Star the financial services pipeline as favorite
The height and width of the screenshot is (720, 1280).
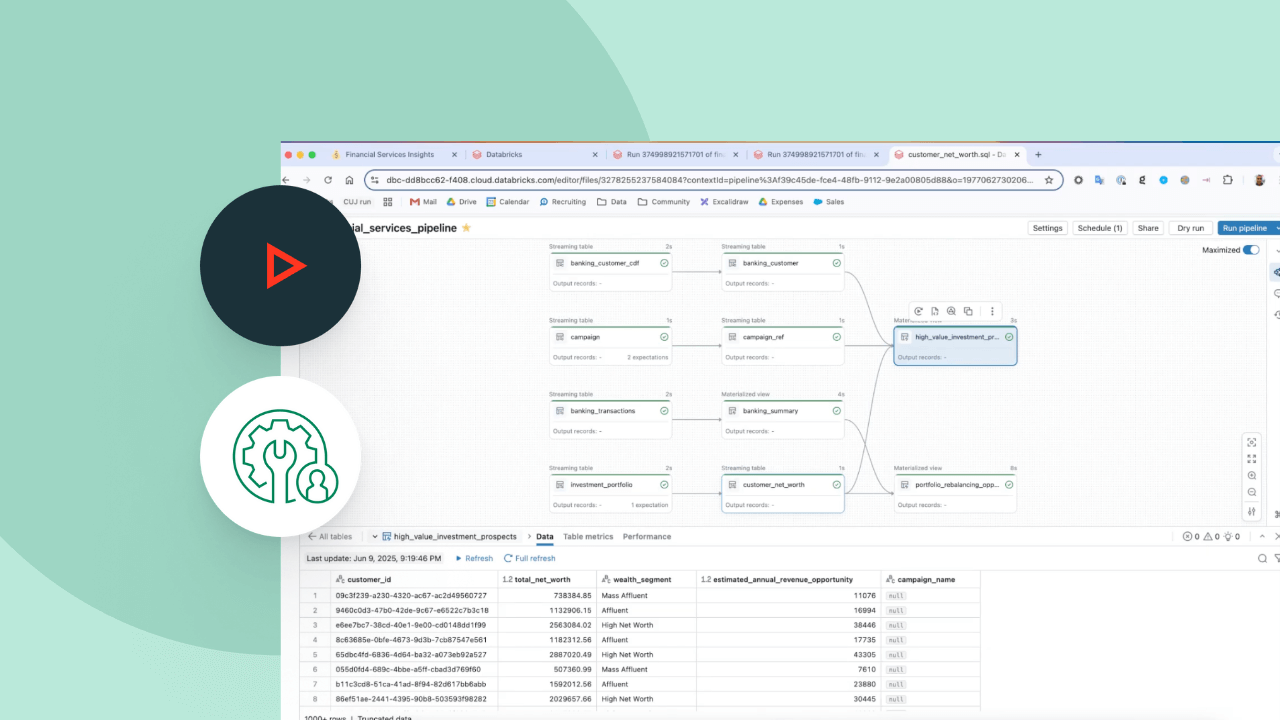[466, 228]
